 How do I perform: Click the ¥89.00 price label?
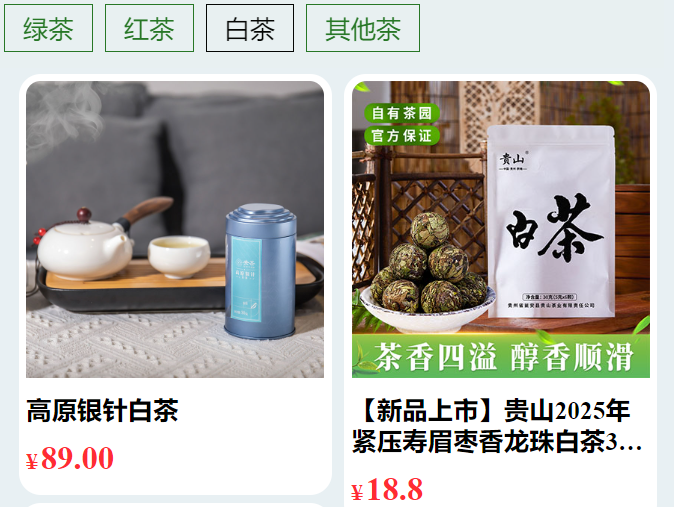coord(70,458)
